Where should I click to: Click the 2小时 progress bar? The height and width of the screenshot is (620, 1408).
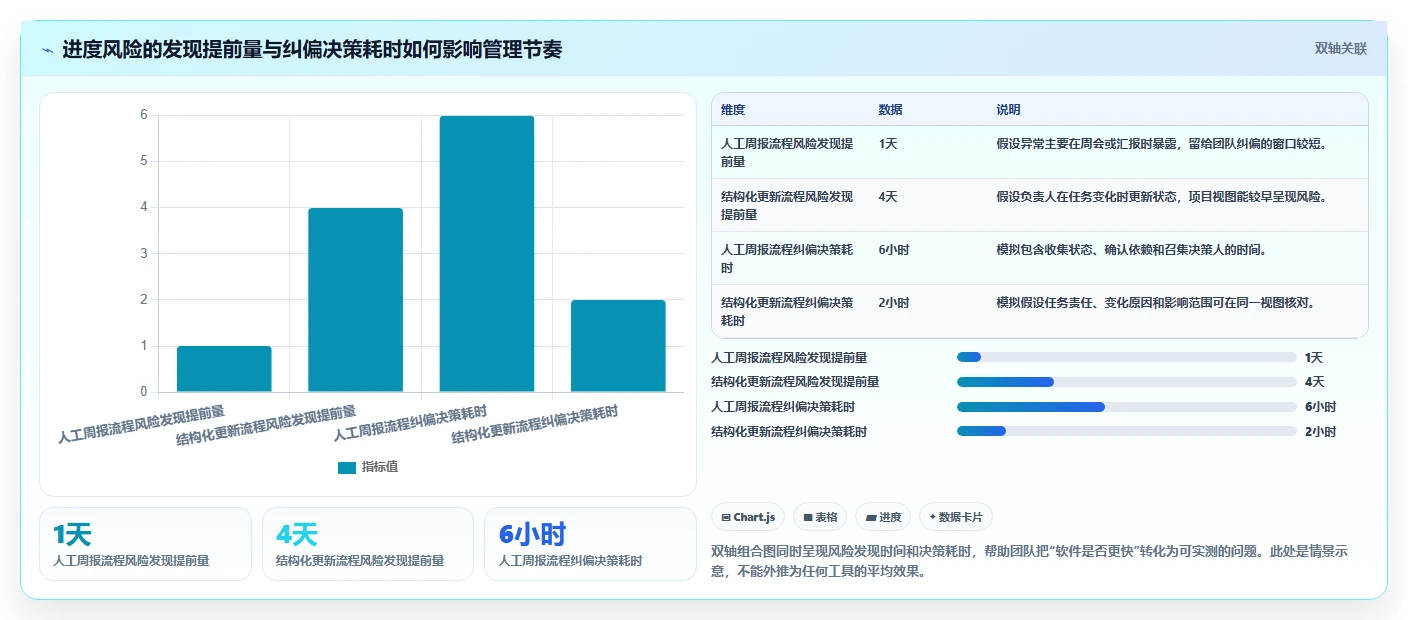coord(1126,432)
